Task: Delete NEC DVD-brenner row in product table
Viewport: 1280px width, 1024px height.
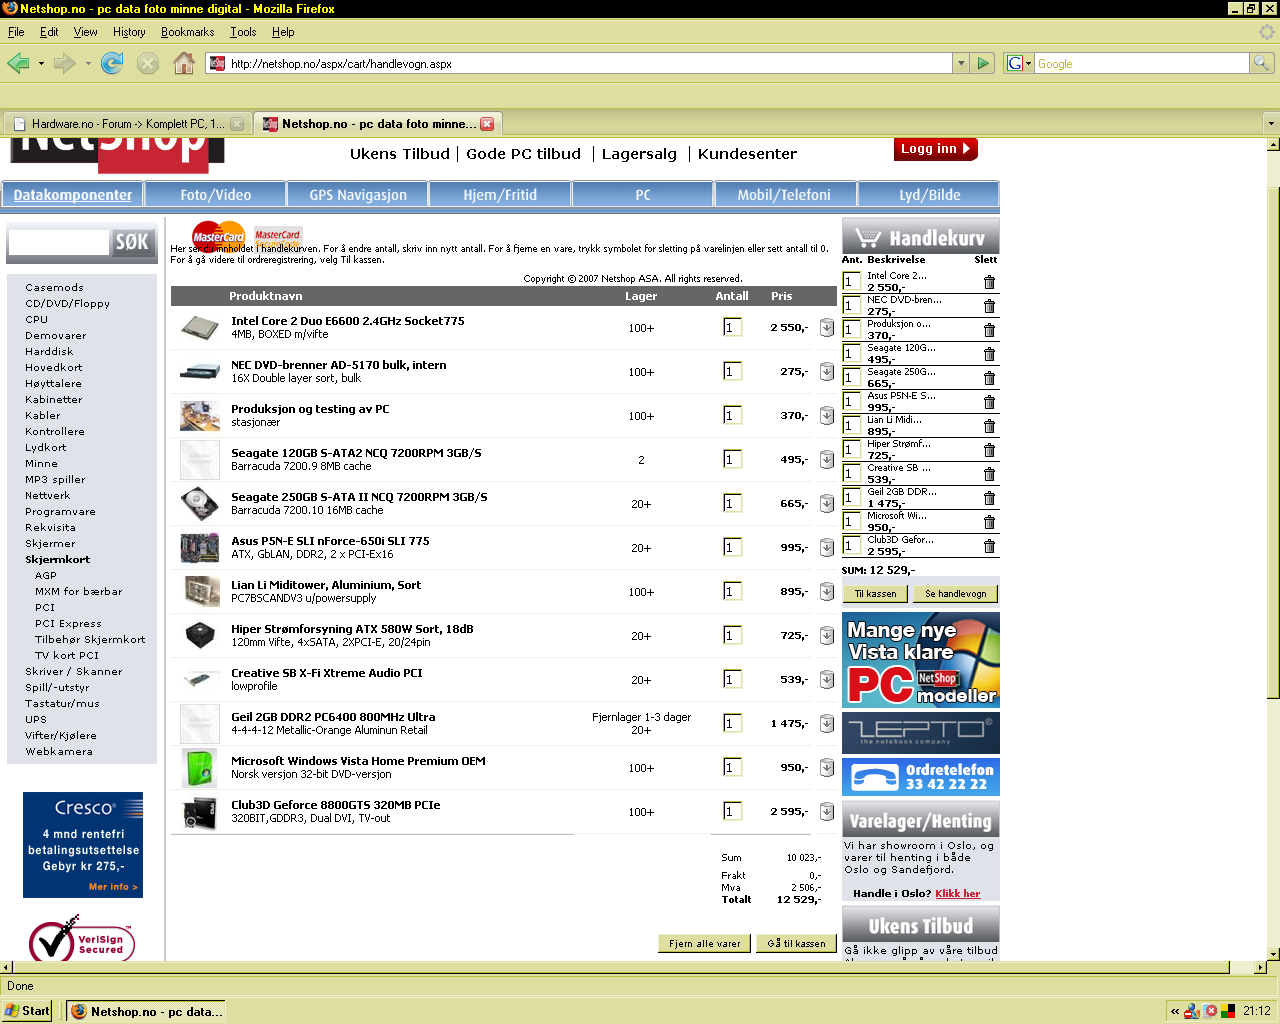Action: click(827, 372)
